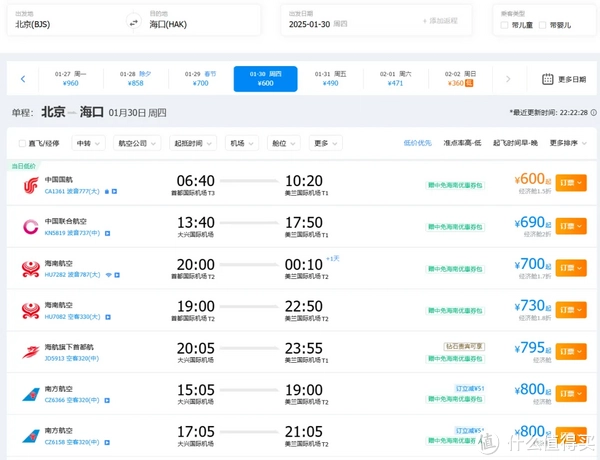Select the 01-31 周五 ¥490 date tab
This screenshot has height=460, width=600.
pos(331,79)
